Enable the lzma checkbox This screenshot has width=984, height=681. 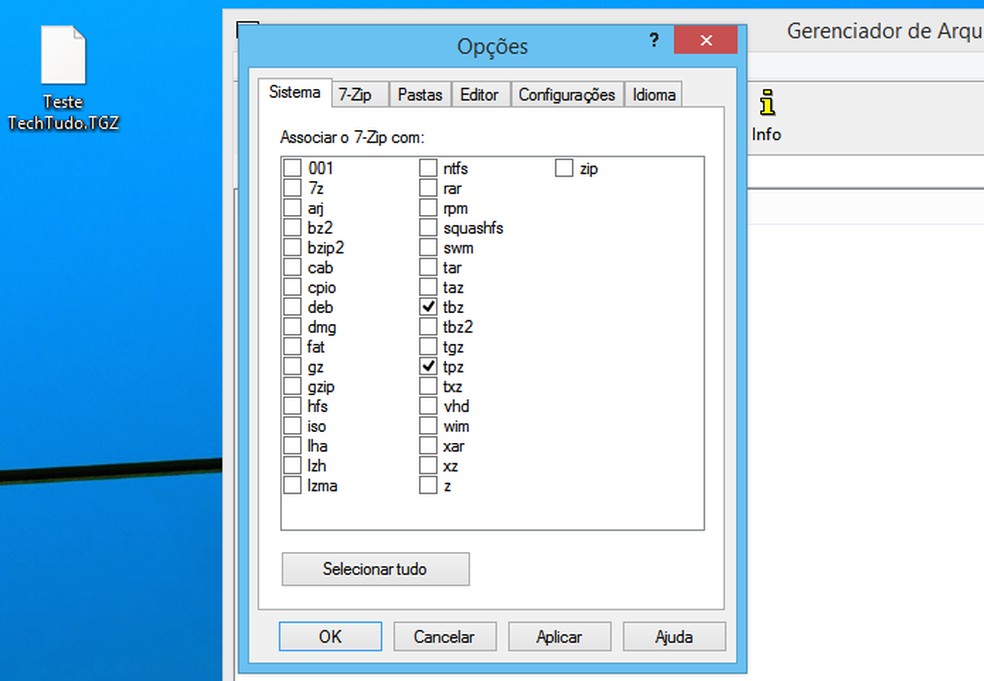pos(292,485)
